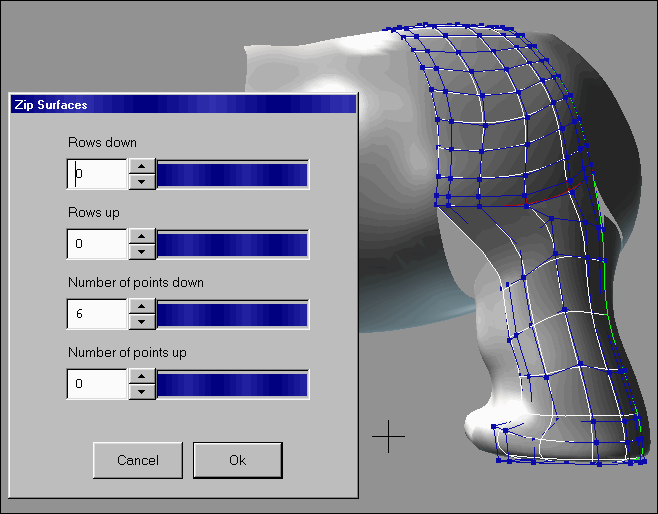Click the crosshair marker in the viewport
Image resolution: width=658 pixels, height=514 pixels.
[388, 436]
